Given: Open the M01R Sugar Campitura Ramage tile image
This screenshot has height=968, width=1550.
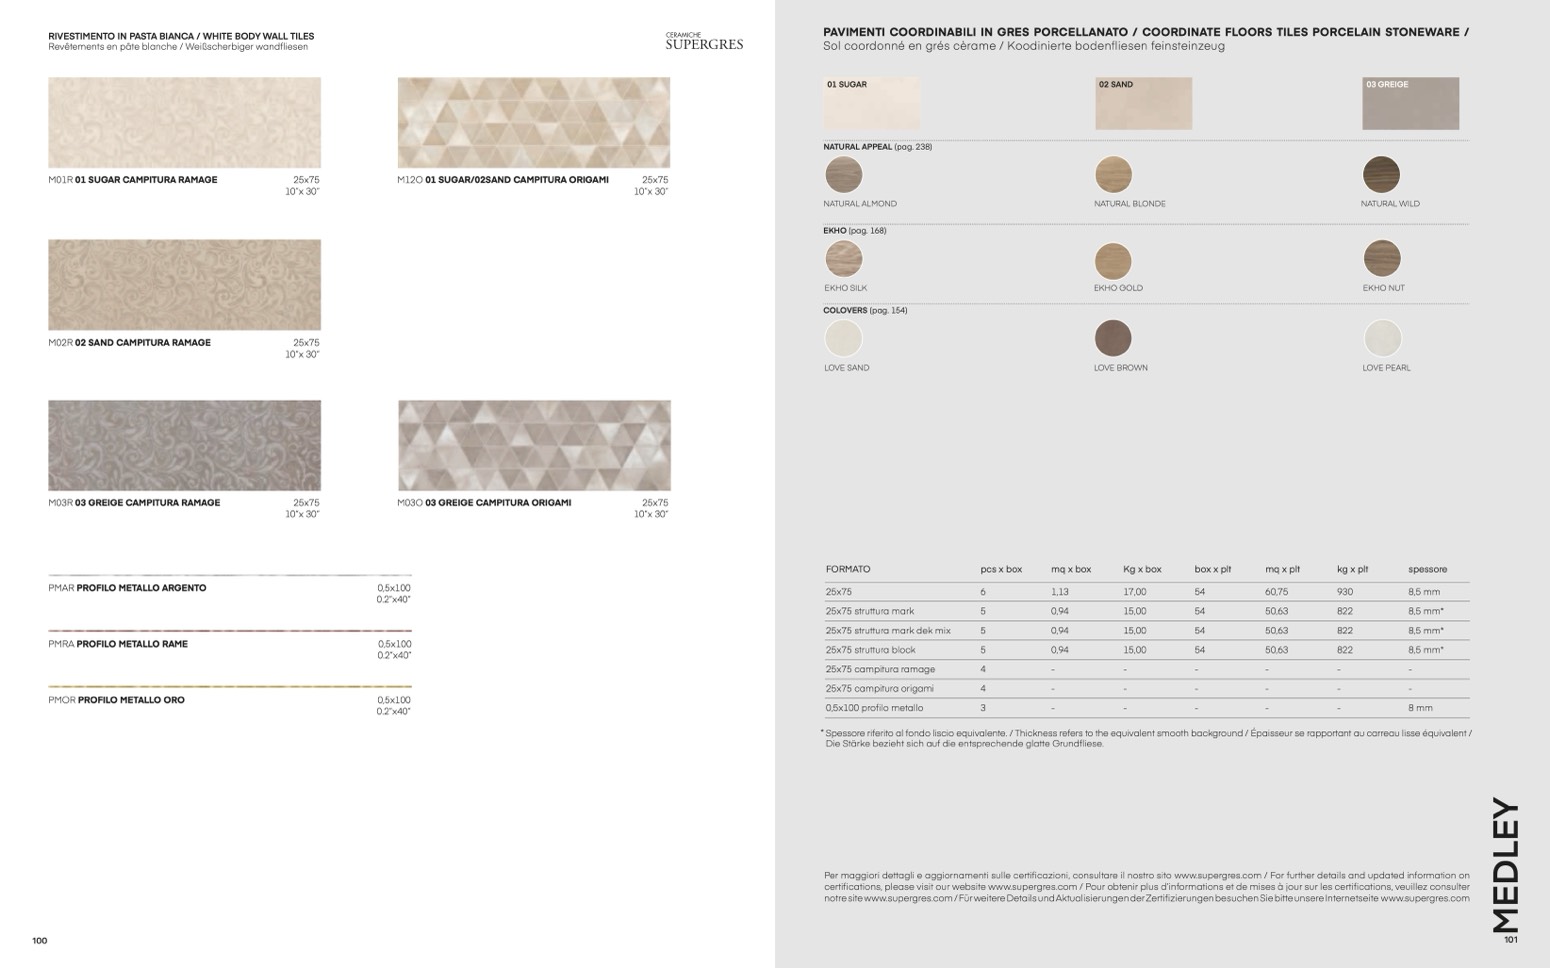Looking at the screenshot, I should [185, 123].
